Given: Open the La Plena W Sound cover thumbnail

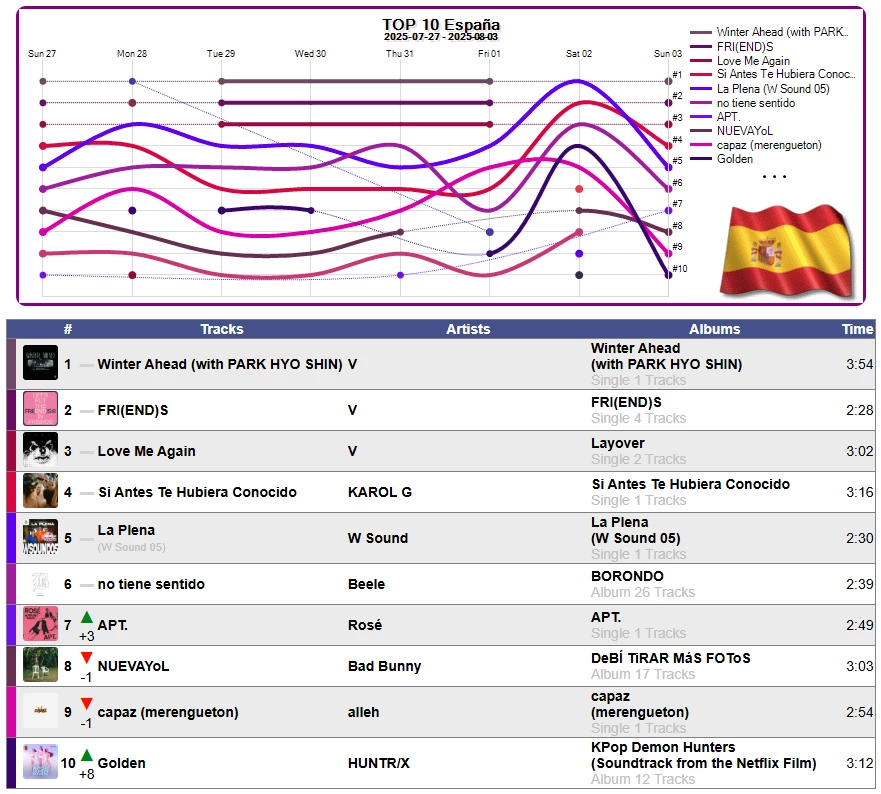Looking at the screenshot, I should tap(40, 537).
